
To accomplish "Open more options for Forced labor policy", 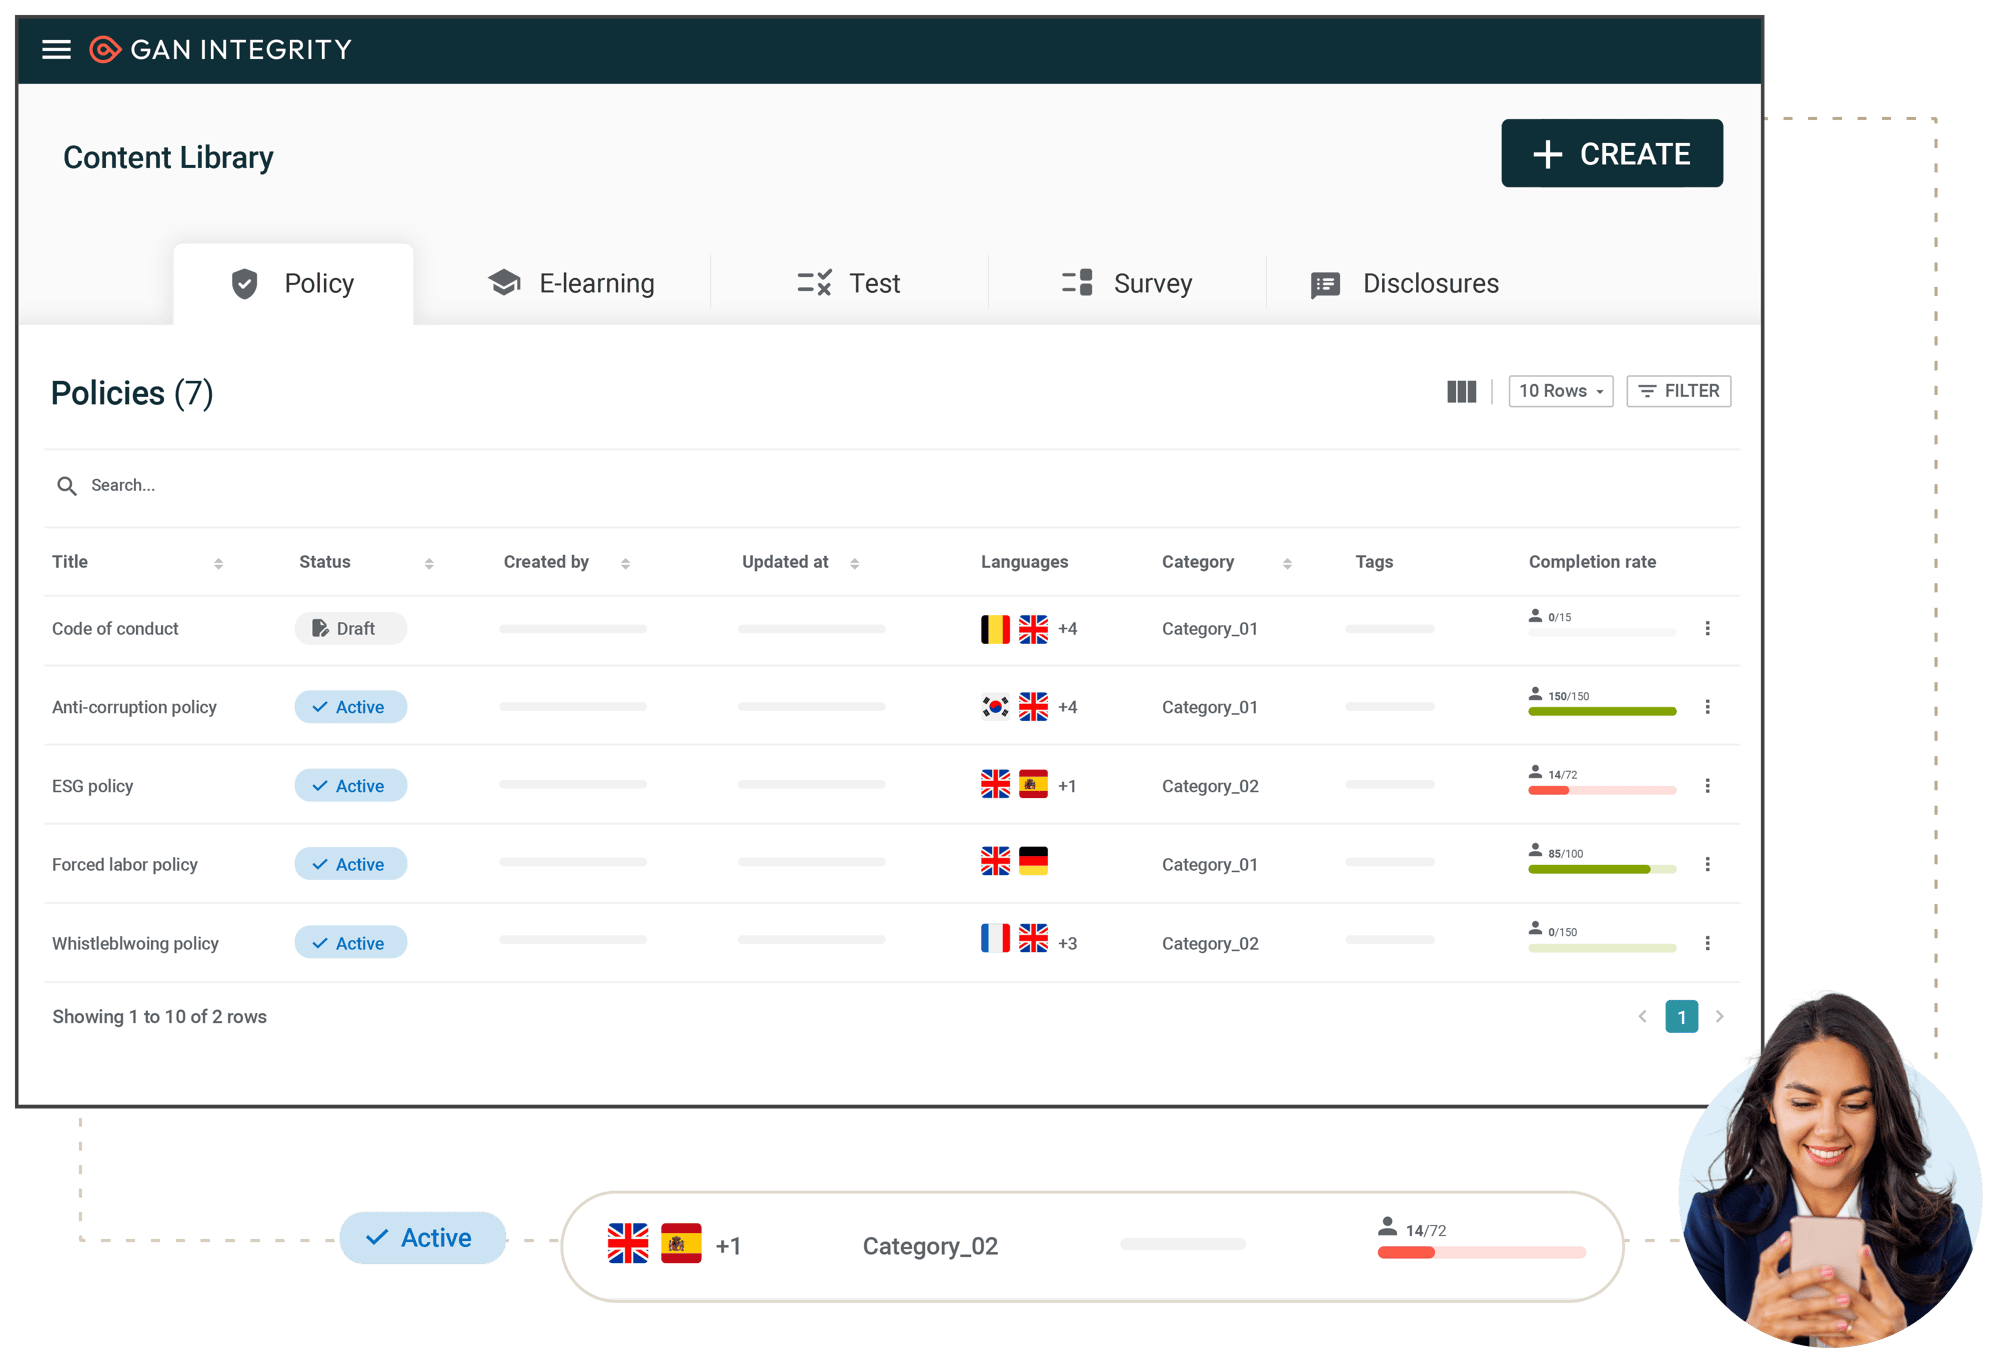I will tap(1707, 864).
